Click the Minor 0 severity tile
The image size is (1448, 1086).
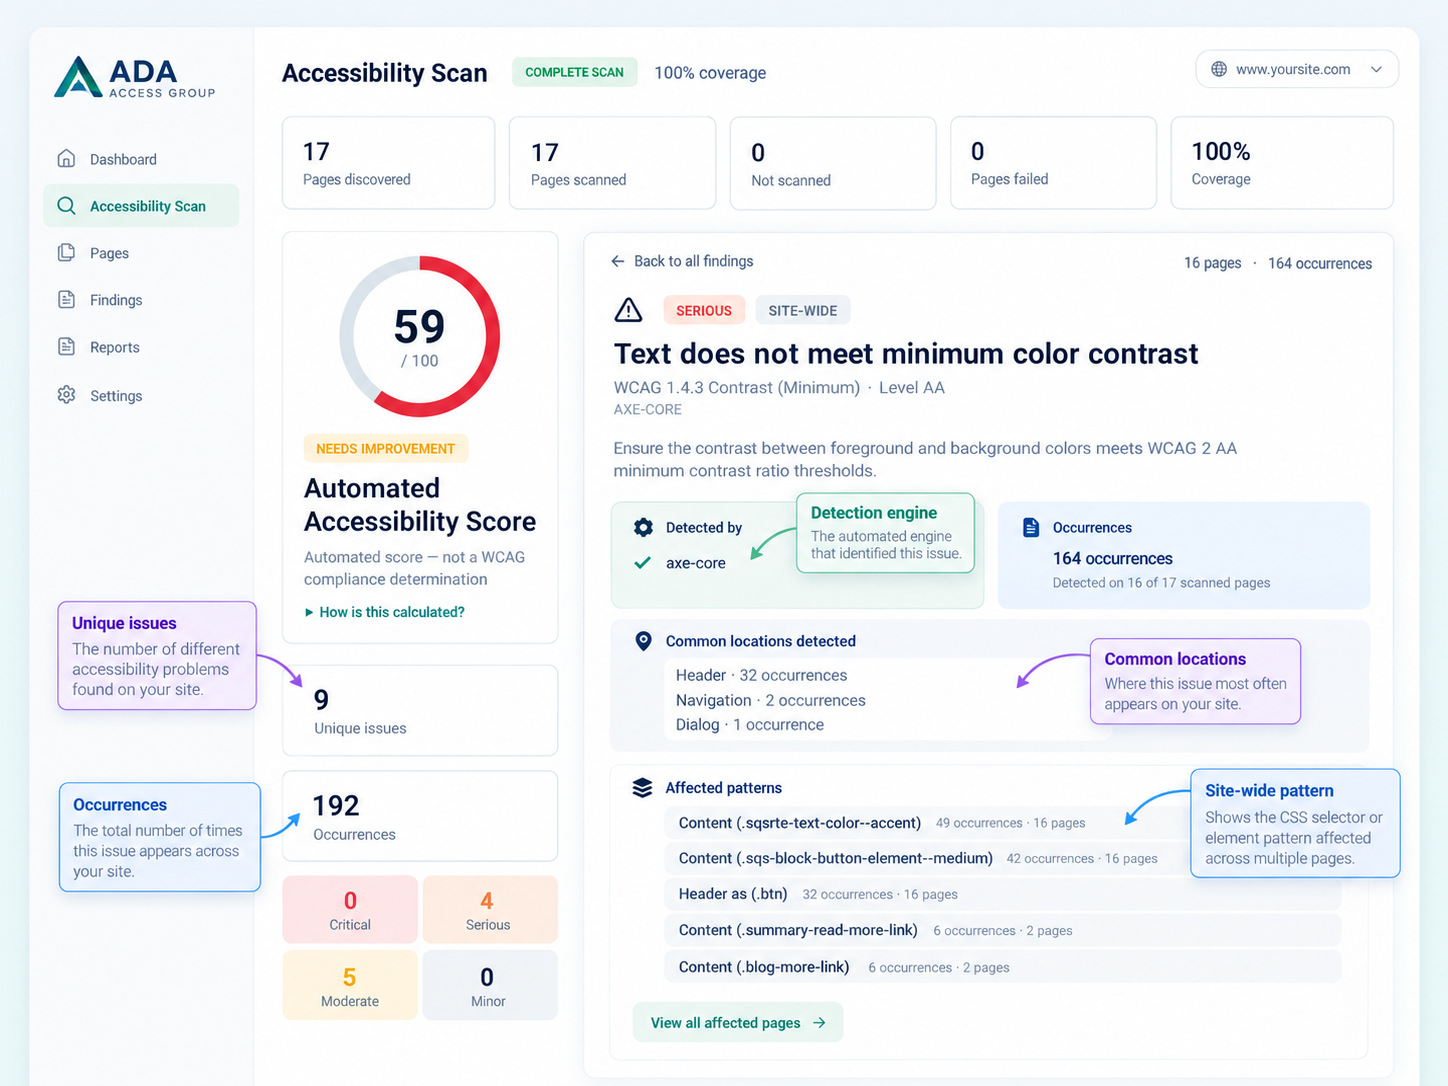coord(488,985)
